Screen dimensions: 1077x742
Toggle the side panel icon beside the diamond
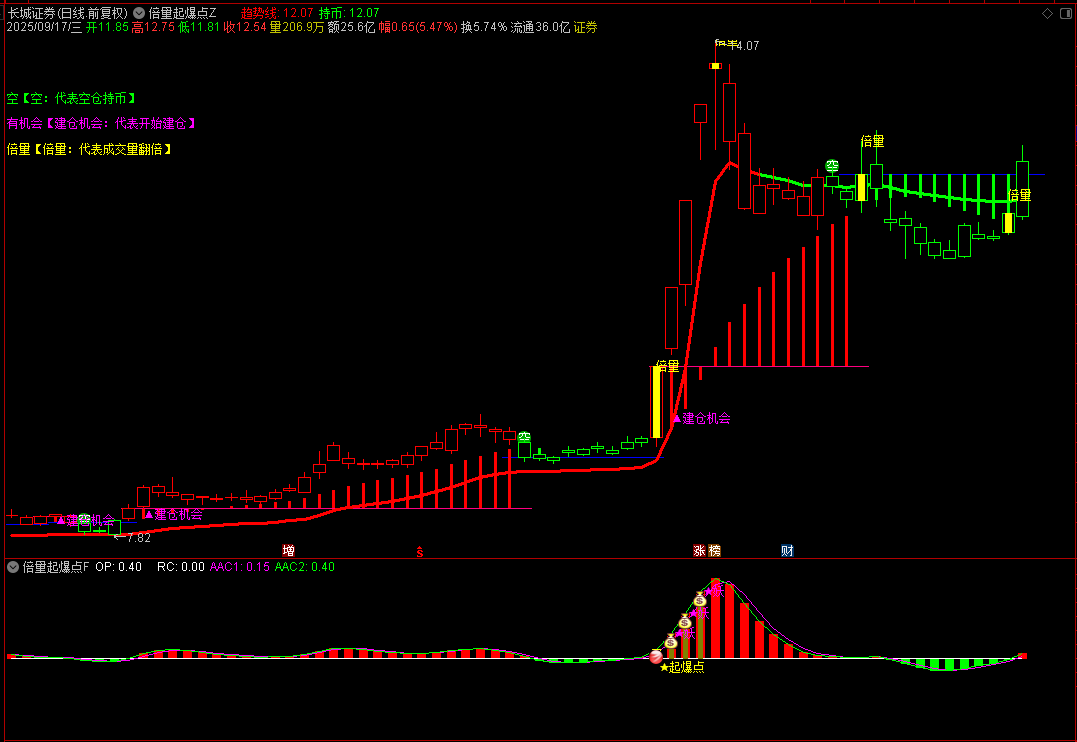pos(1067,13)
